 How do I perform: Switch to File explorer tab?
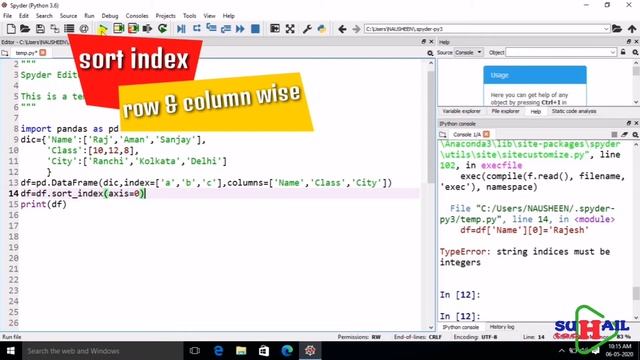(x=505, y=111)
